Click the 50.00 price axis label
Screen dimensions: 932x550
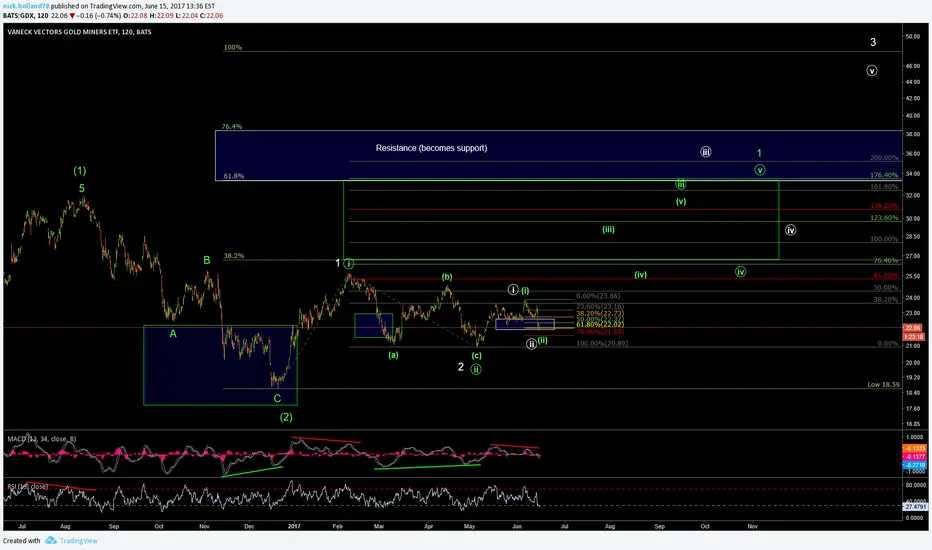tap(912, 36)
